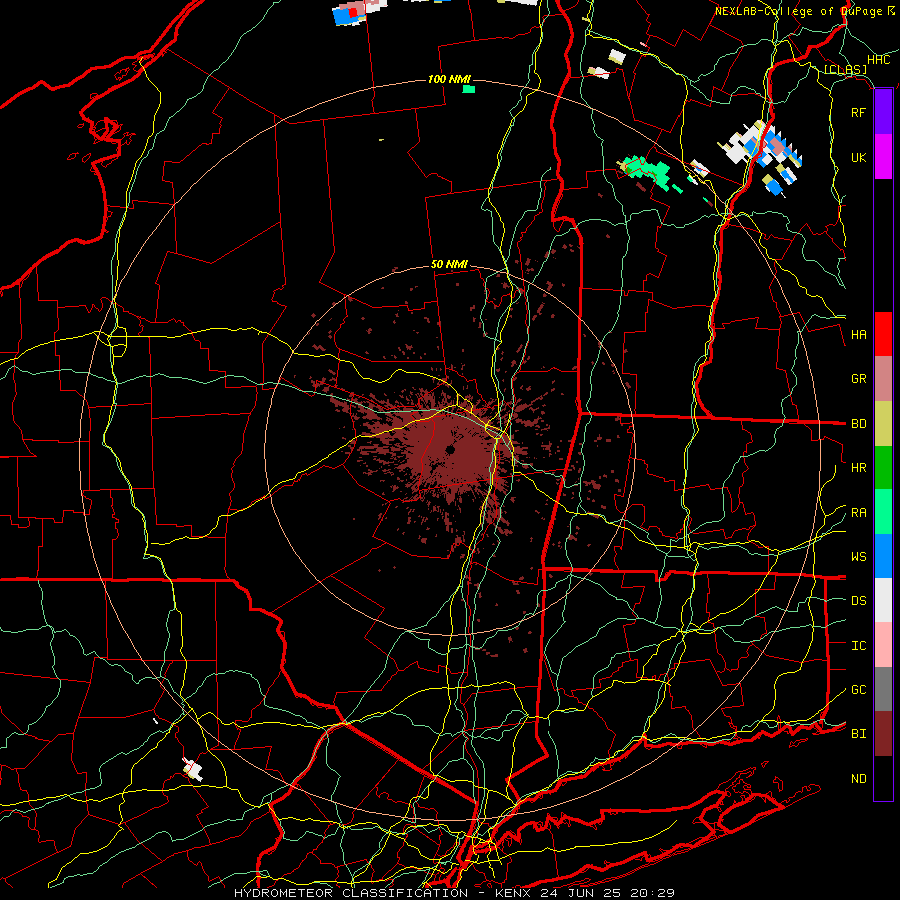Click the GC legend label

858,690
